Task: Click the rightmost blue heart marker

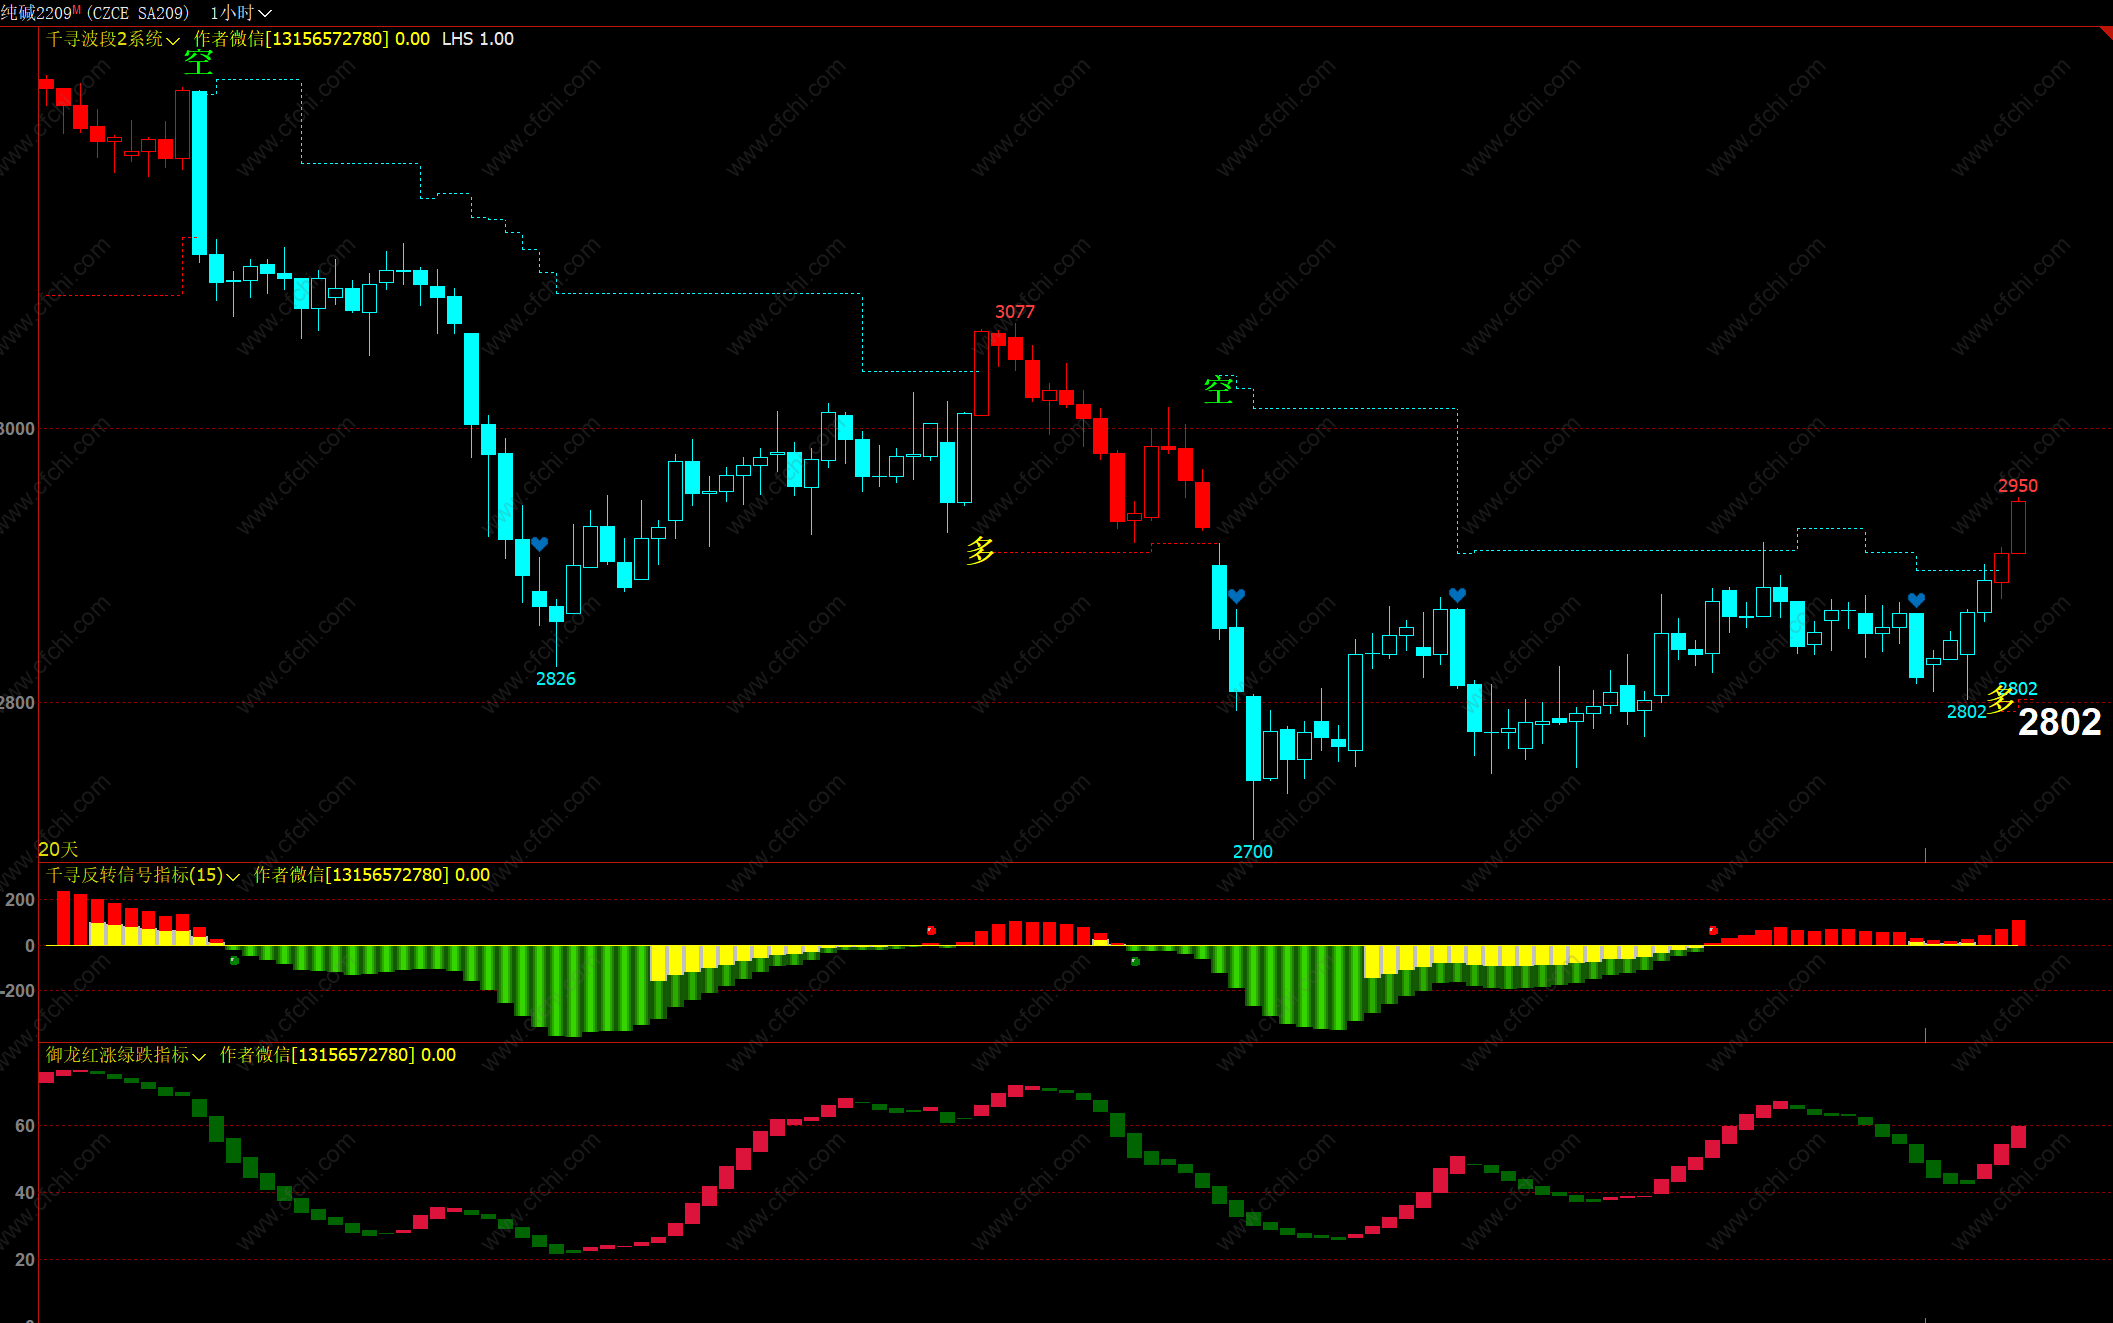Action: pyautogui.click(x=1916, y=600)
